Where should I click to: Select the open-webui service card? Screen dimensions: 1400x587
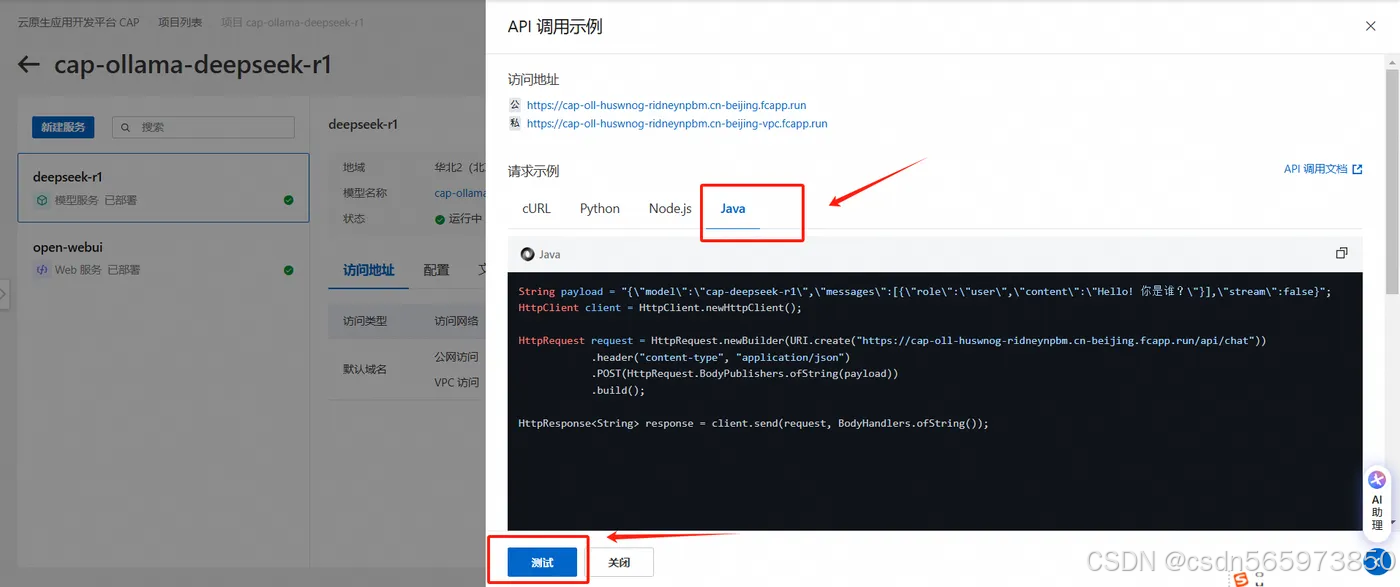click(164, 258)
